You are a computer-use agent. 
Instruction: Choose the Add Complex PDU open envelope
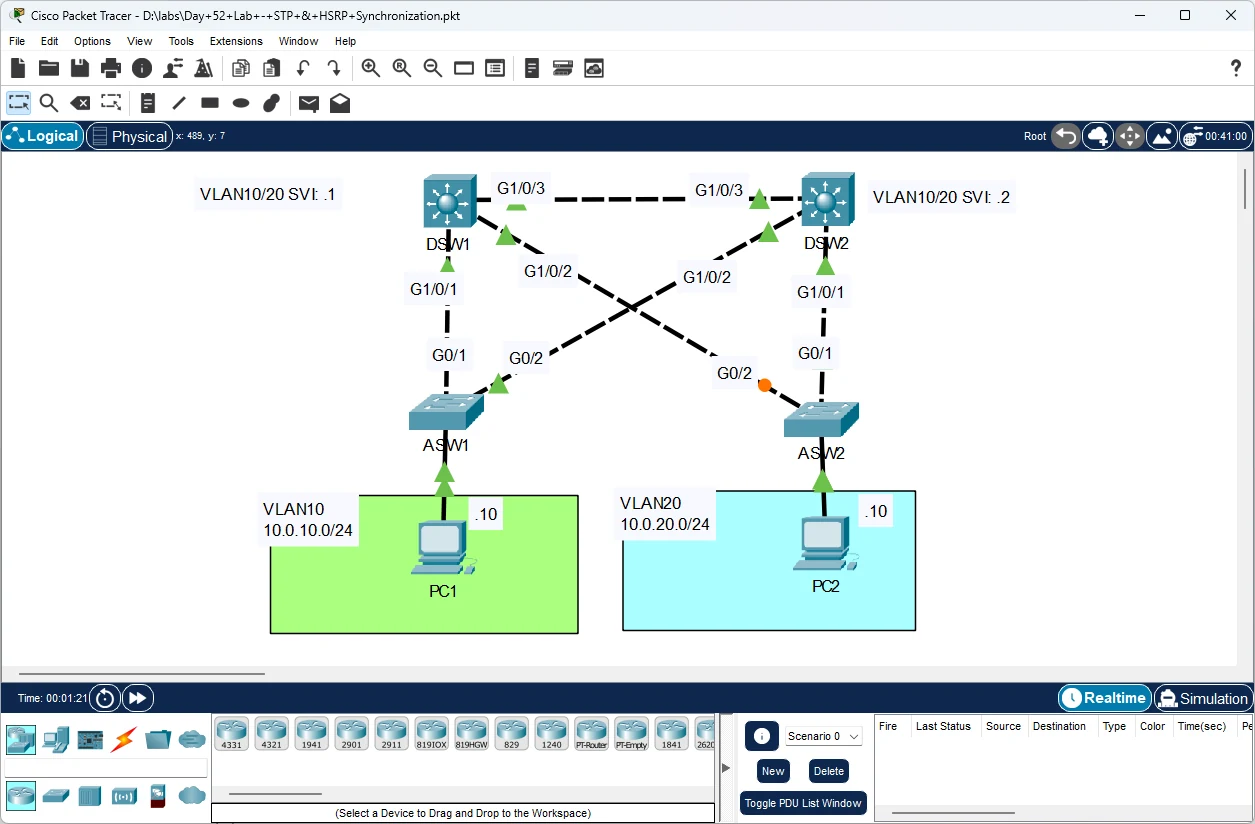point(340,103)
